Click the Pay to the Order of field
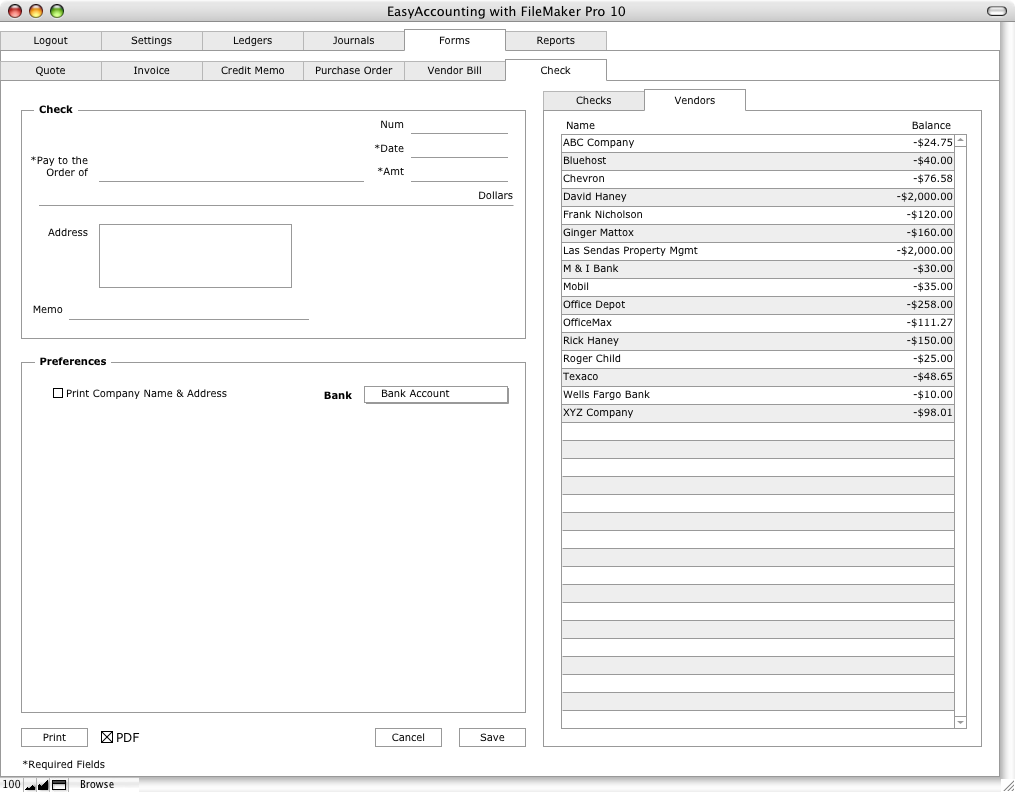Screen dimensions: 1015x792 (x=232, y=172)
